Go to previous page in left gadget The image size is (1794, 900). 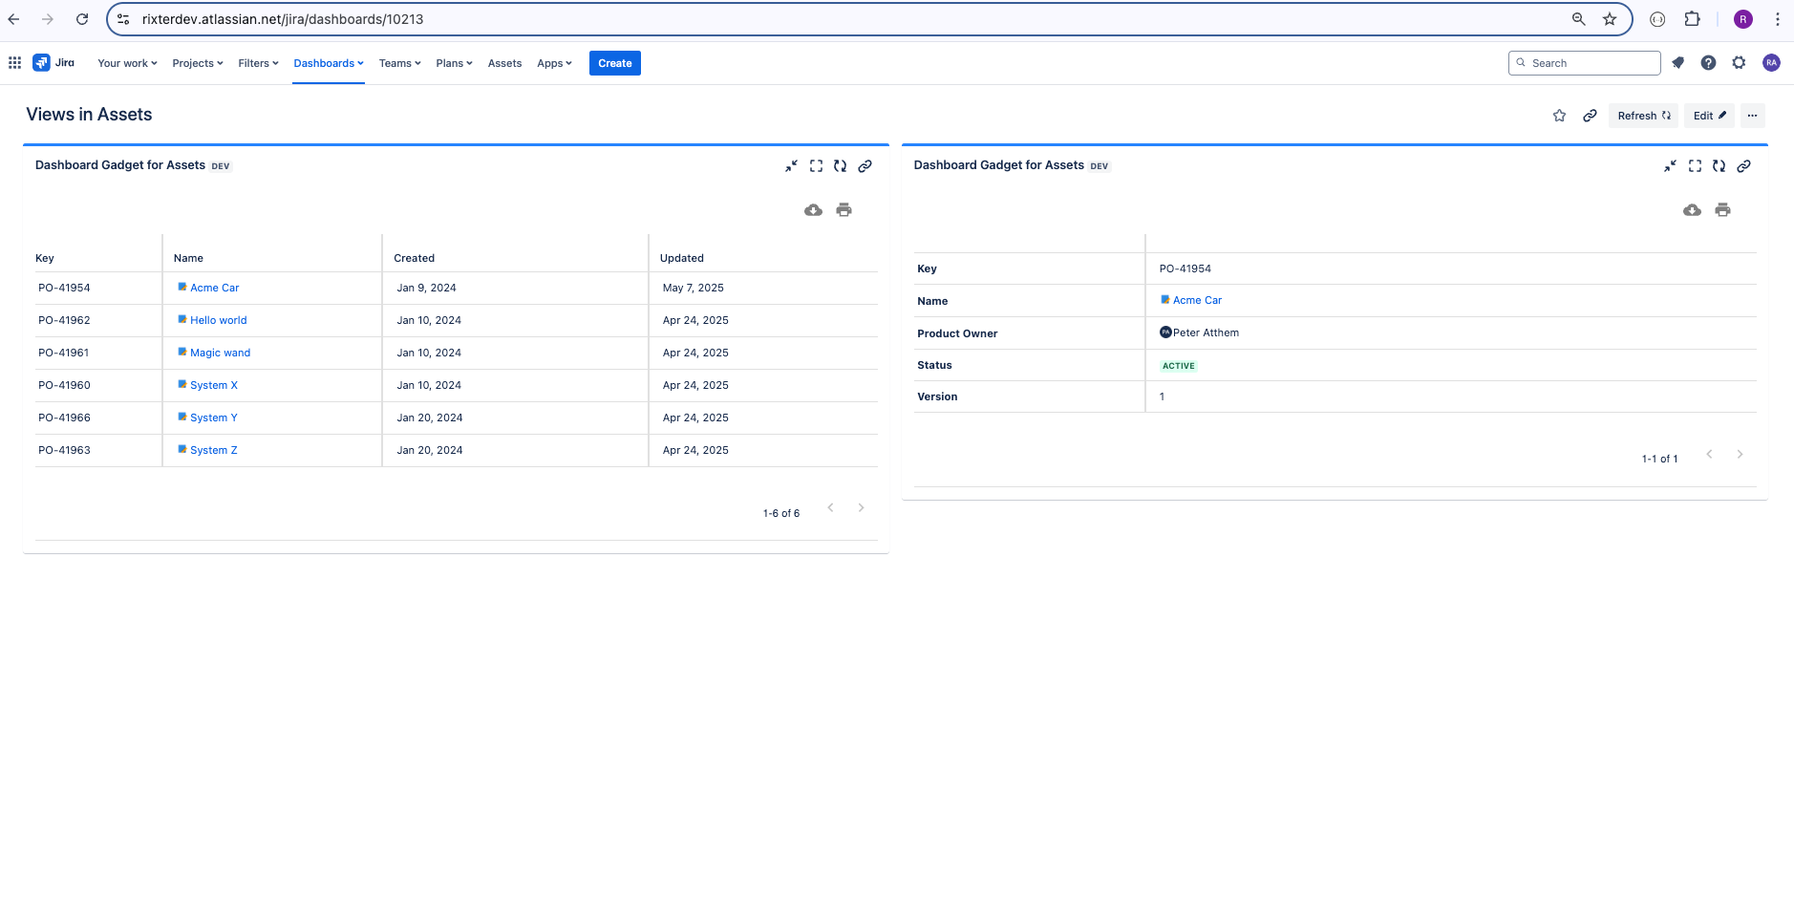(830, 508)
